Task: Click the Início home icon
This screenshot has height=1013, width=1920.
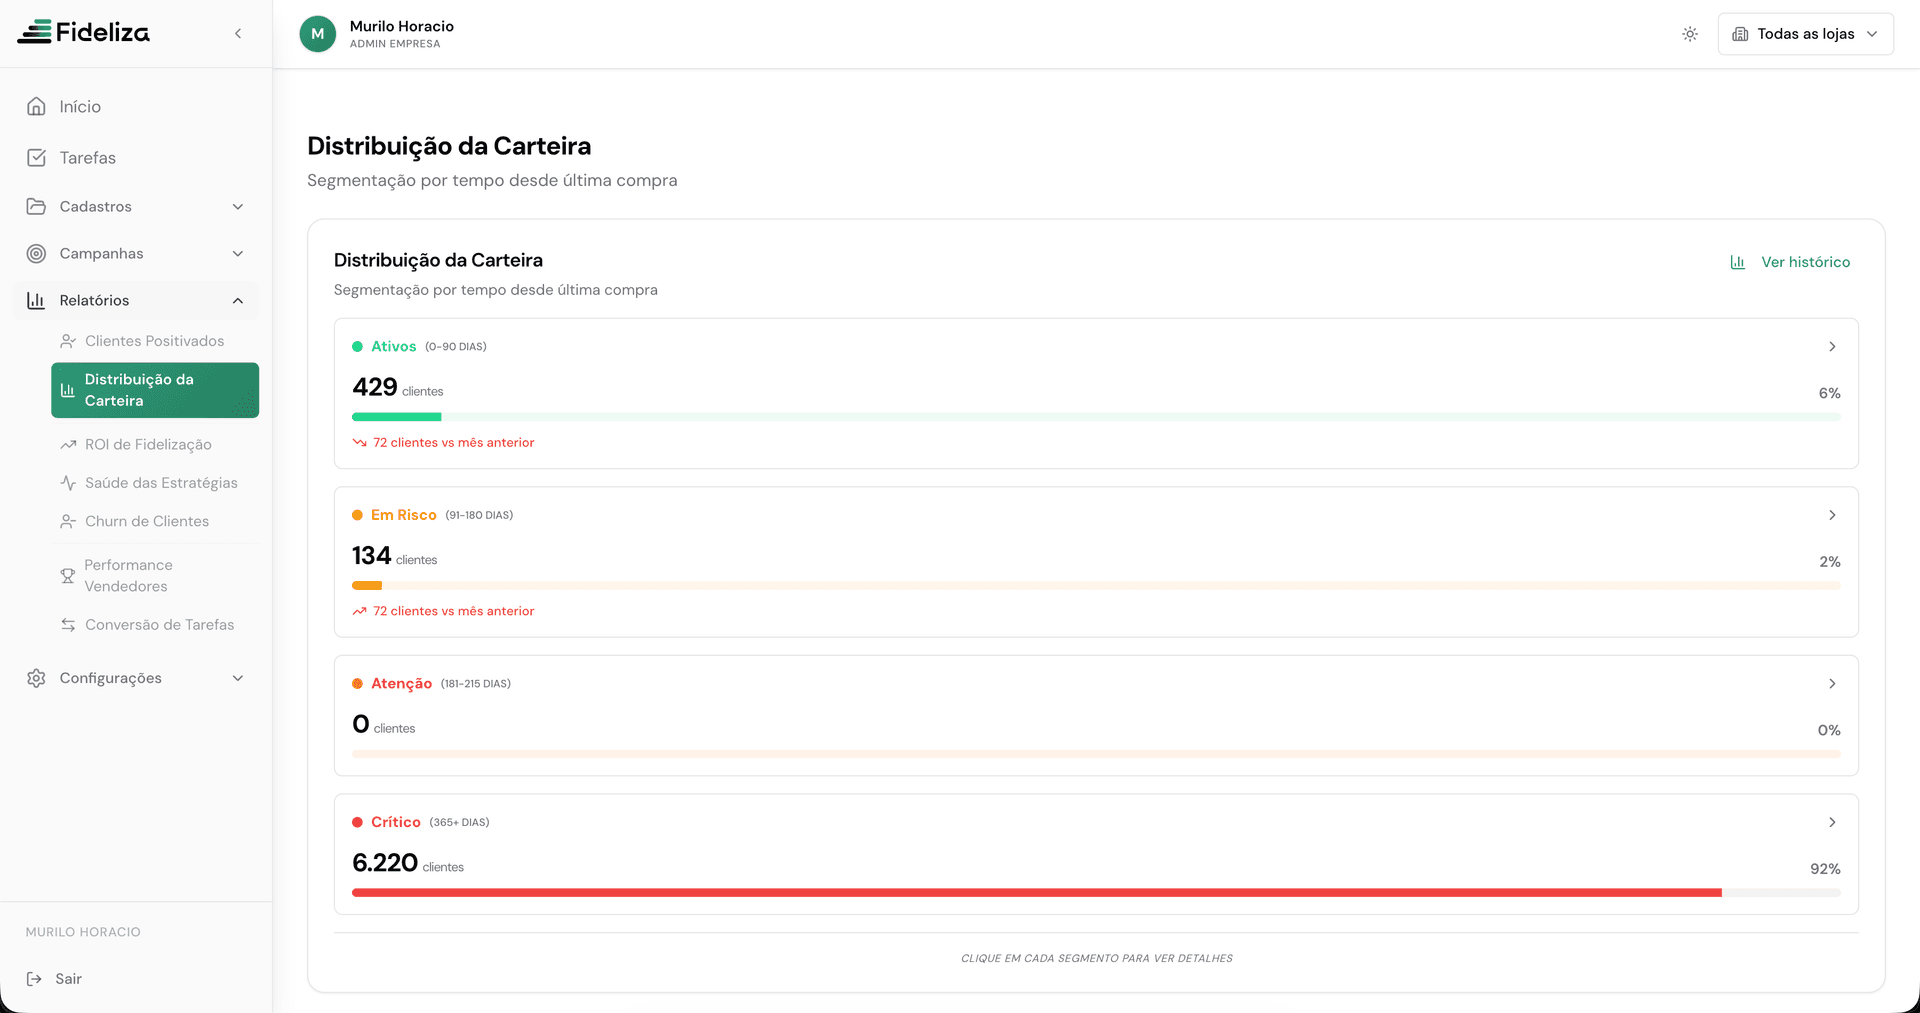Action: pos(37,107)
